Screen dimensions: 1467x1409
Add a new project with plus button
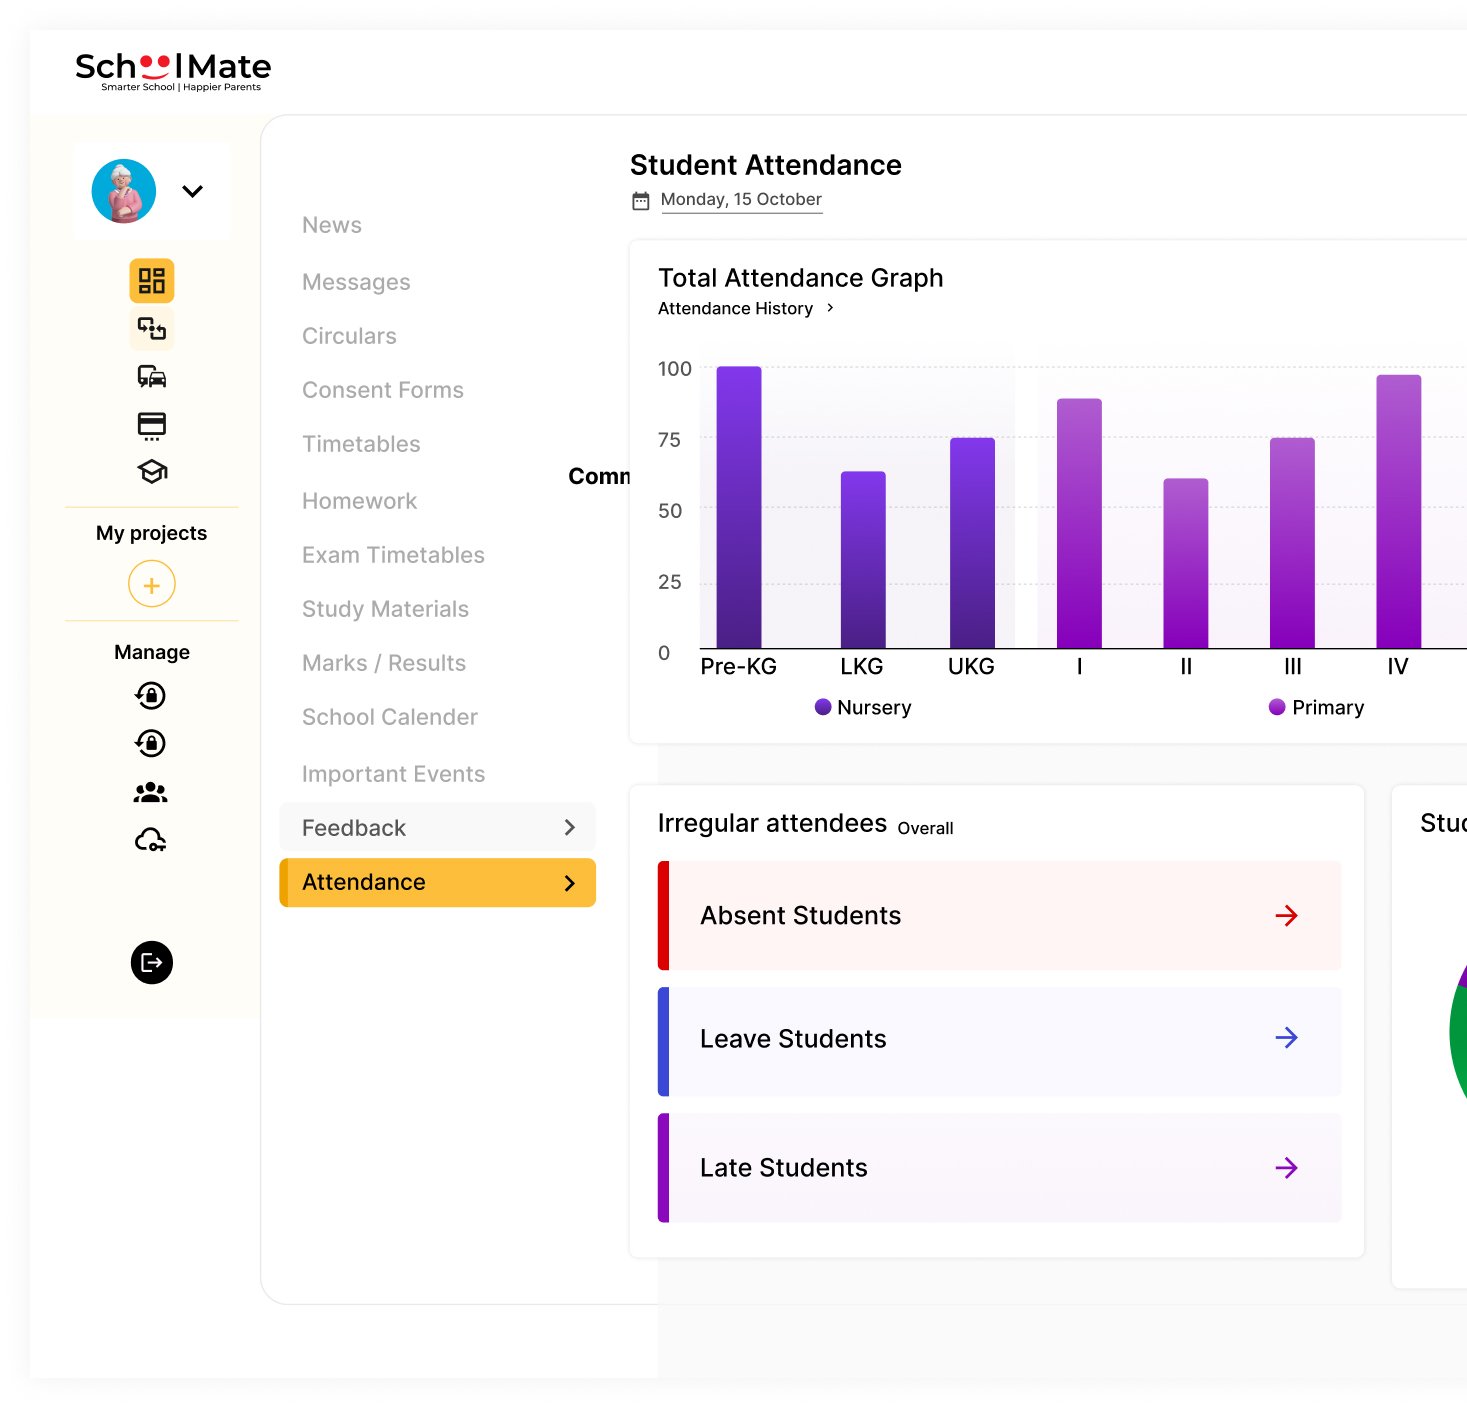[x=152, y=585]
